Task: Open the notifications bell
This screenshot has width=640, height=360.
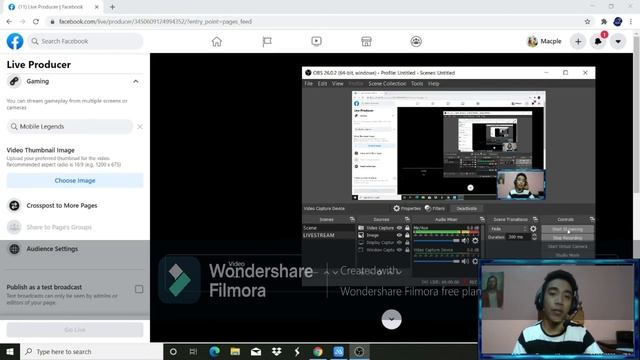Action: 598,41
